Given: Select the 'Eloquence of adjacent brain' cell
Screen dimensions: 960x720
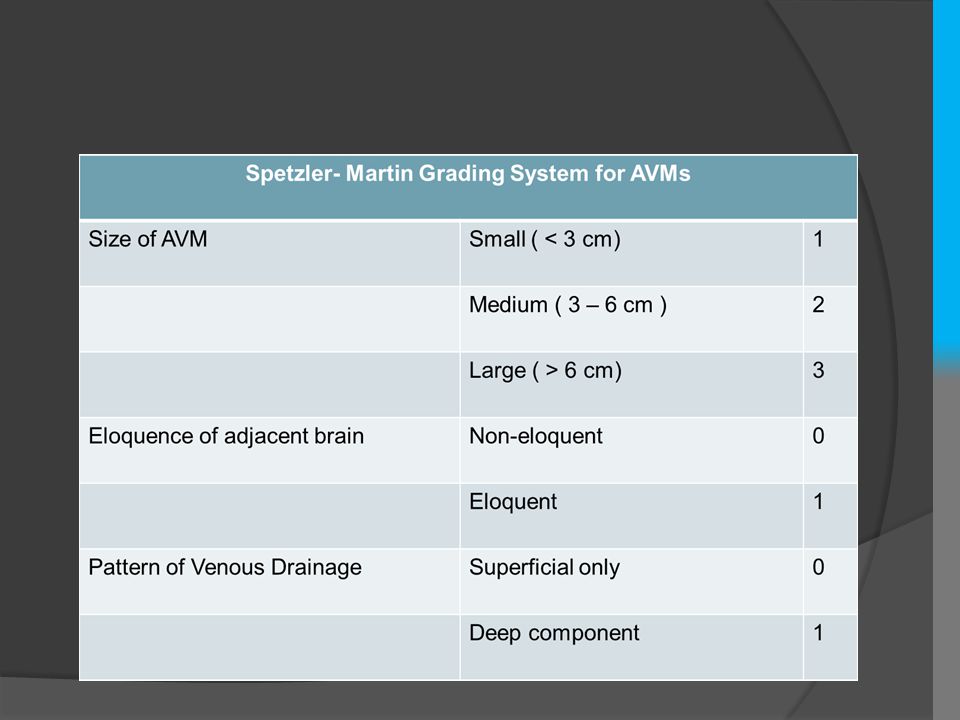Looking at the screenshot, I should (x=269, y=450).
